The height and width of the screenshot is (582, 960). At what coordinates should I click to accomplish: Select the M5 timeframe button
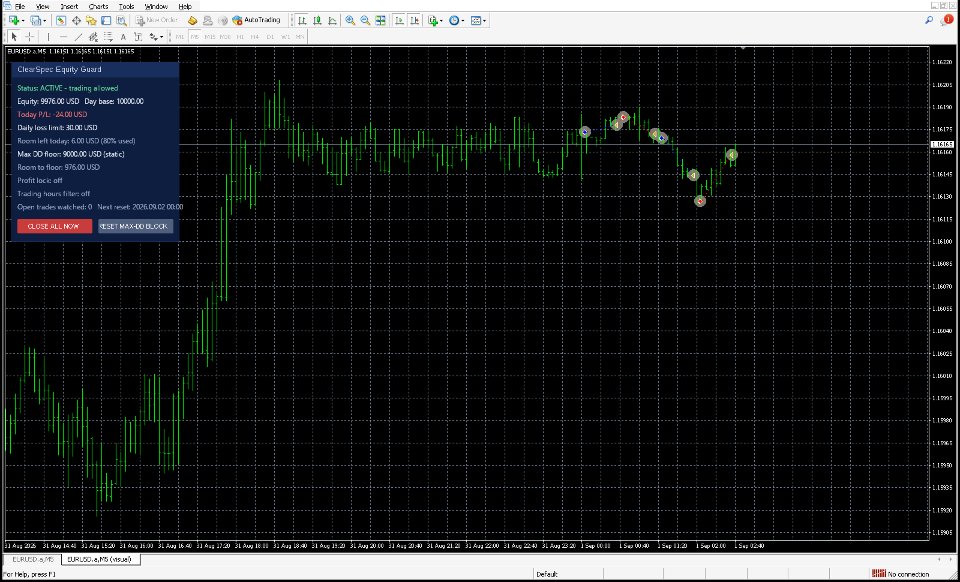[x=195, y=37]
